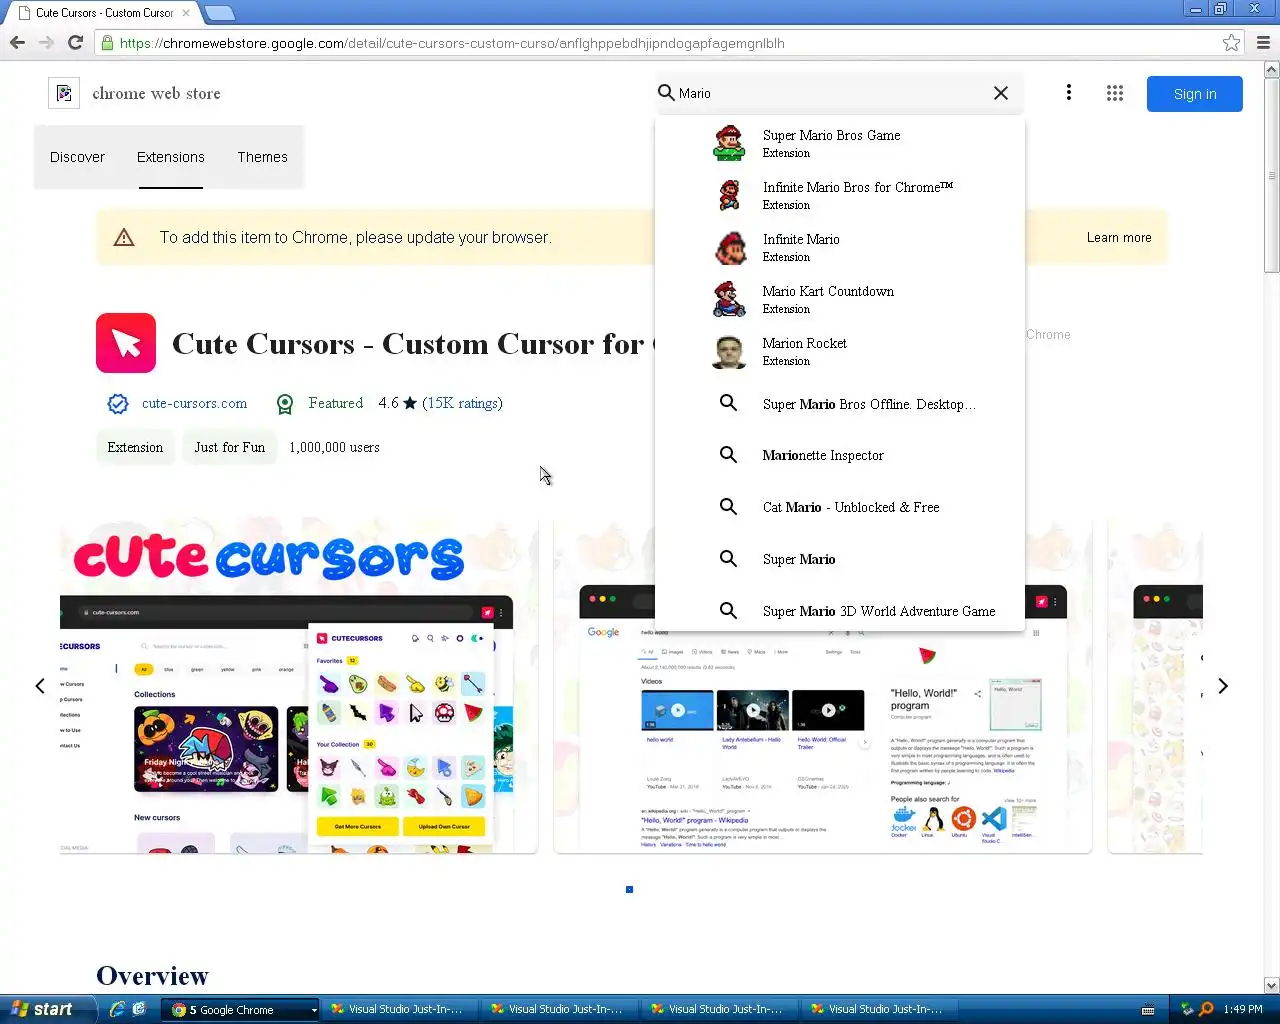Click the 1,000,000 users text
The width and height of the screenshot is (1280, 1024).
334,447
